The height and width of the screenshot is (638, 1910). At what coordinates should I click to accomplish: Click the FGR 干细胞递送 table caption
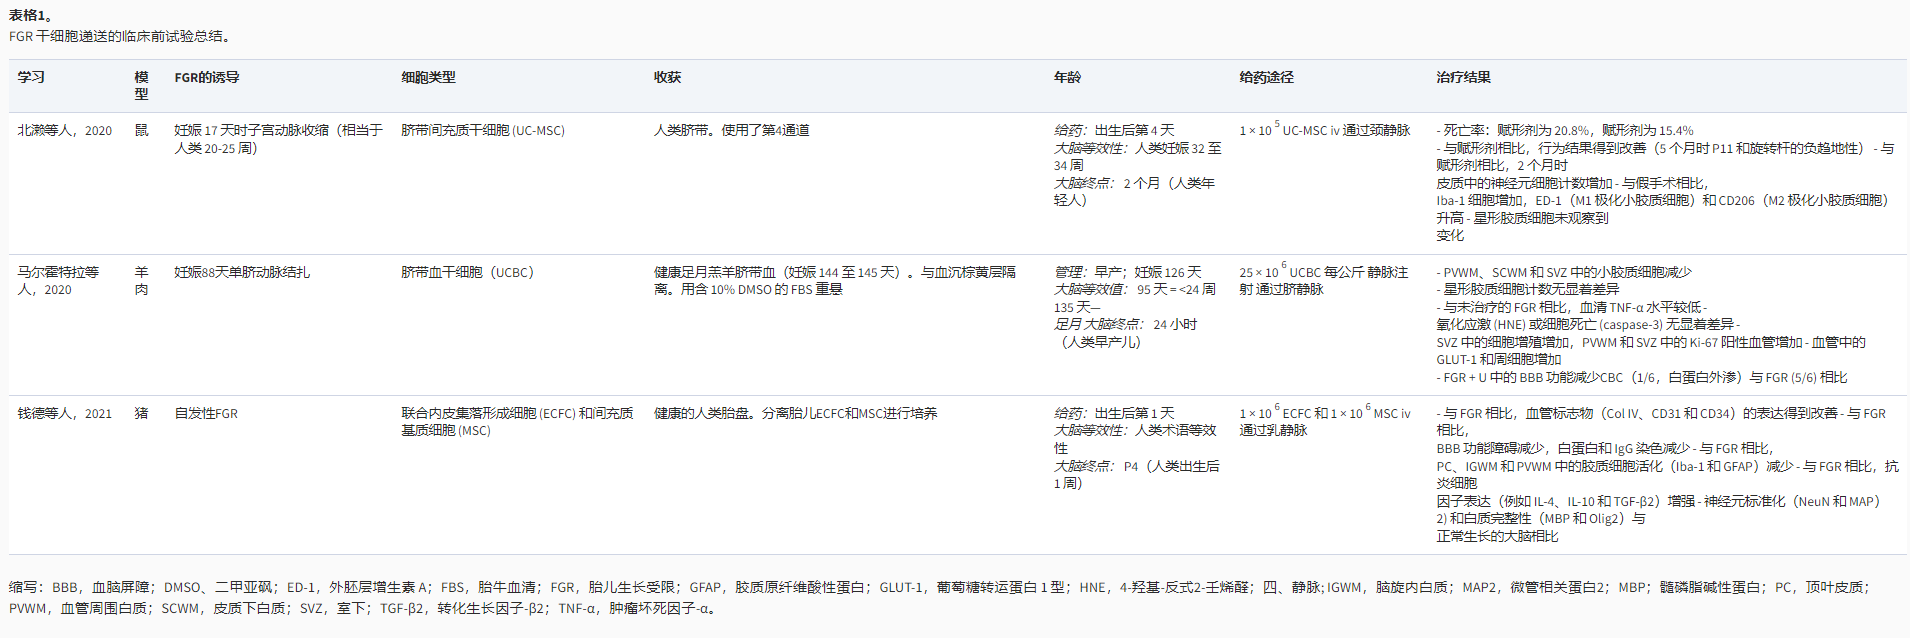click(121, 36)
